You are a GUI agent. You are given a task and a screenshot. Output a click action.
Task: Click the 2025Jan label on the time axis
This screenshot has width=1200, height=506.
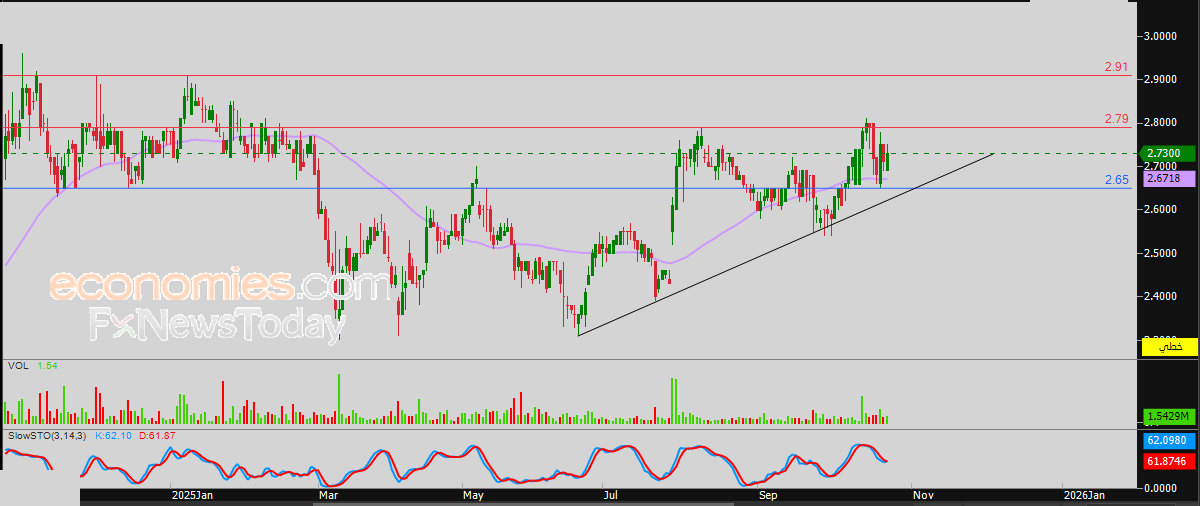coord(192,495)
